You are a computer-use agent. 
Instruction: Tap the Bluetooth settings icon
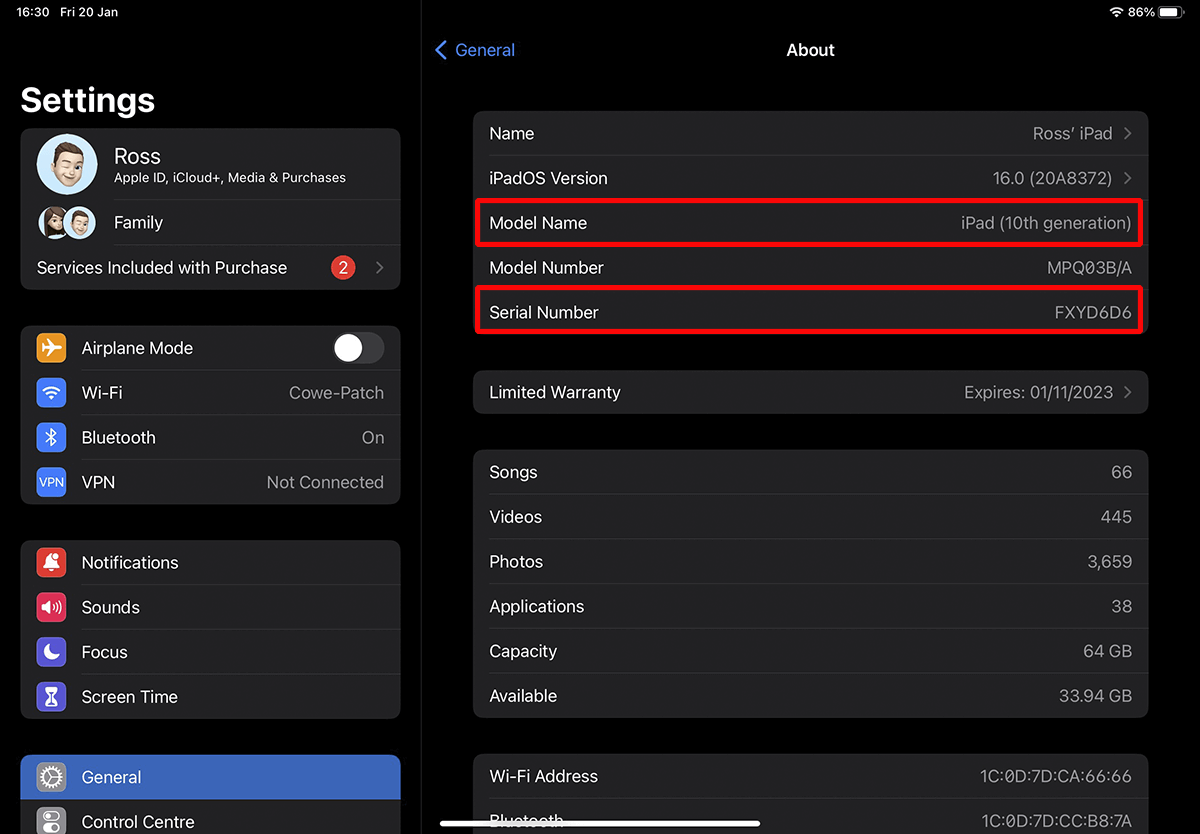(51, 438)
